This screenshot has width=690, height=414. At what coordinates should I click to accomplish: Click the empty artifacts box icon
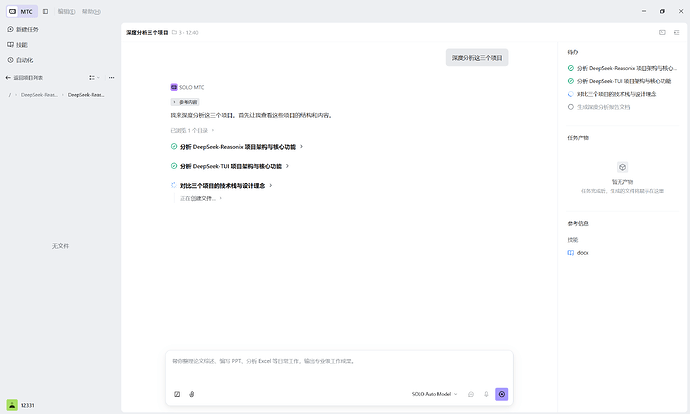622,167
